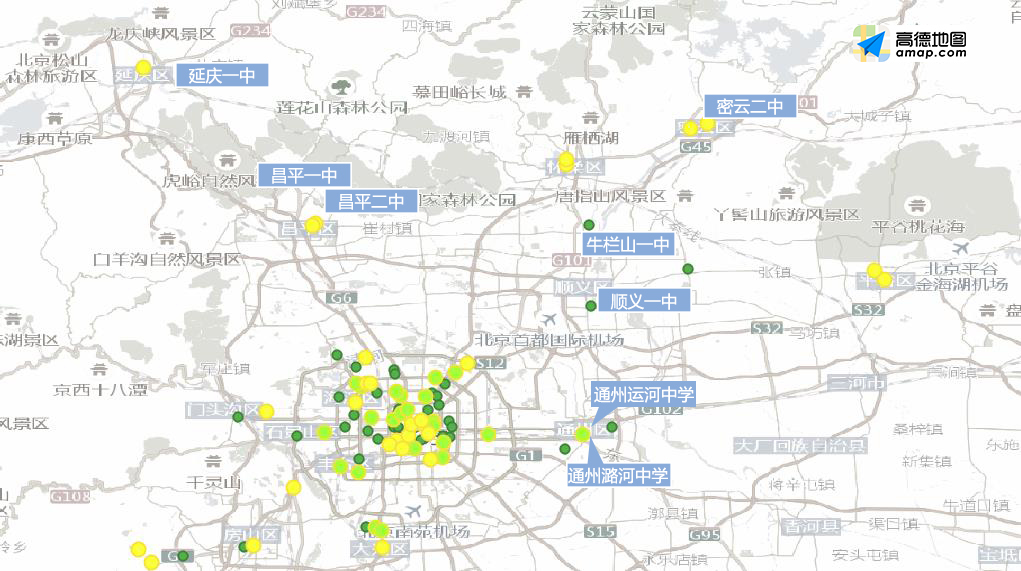Click the yellow marker right of 门头沟区

[x=266, y=410]
